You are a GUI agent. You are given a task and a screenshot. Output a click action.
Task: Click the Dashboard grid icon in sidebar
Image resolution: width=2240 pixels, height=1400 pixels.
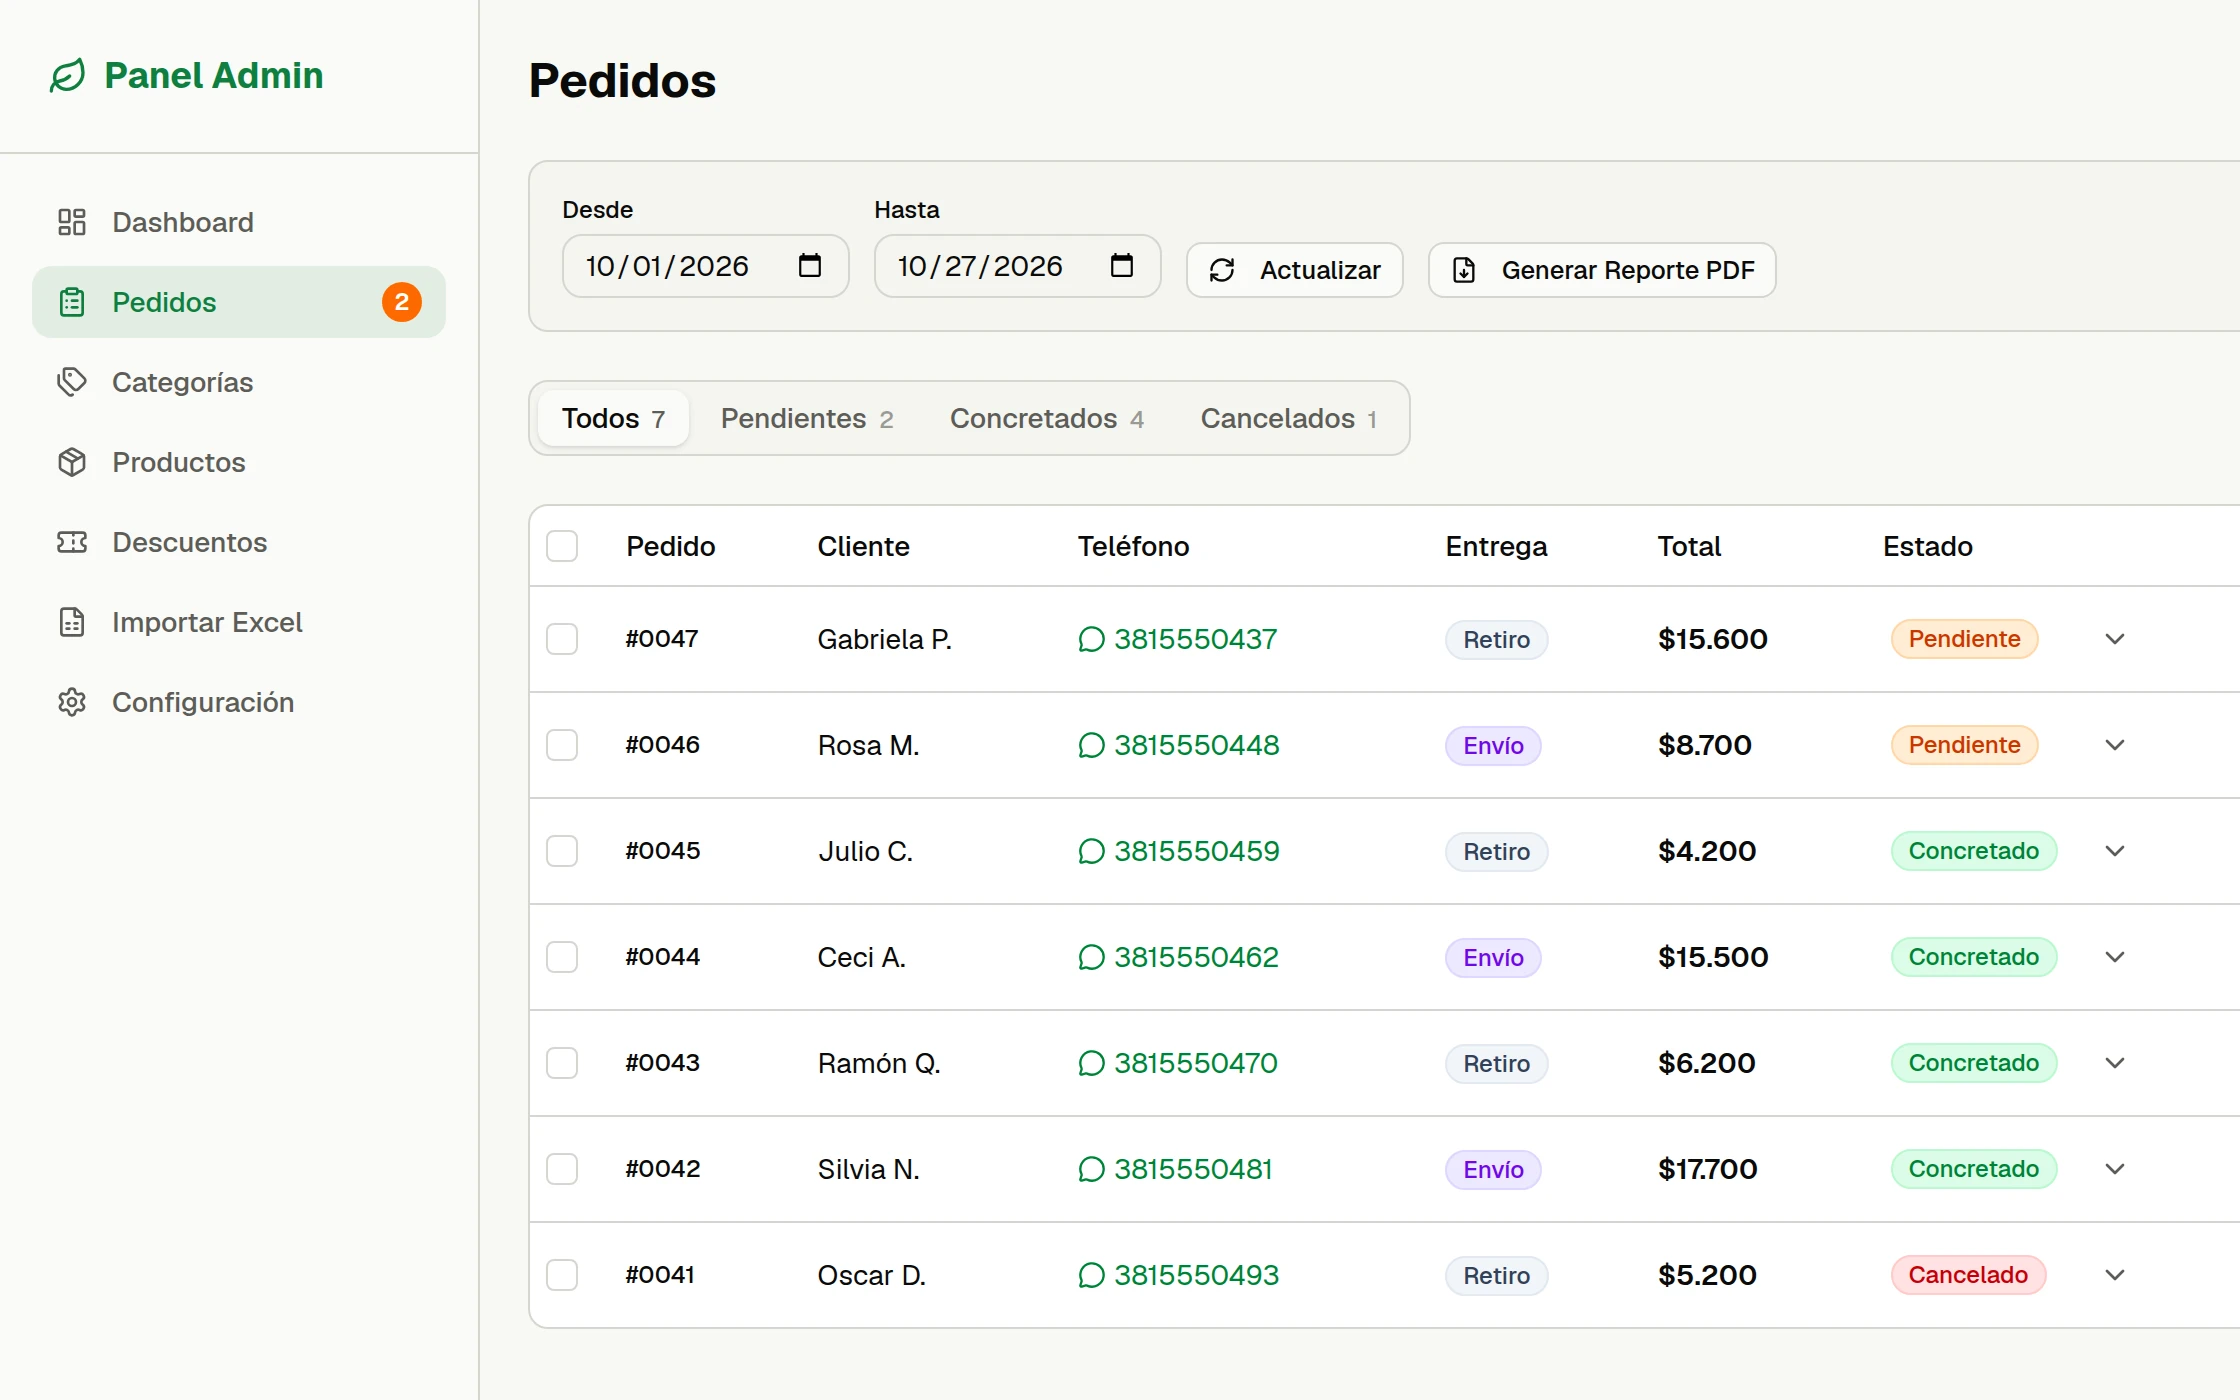click(x=72, y=222)
